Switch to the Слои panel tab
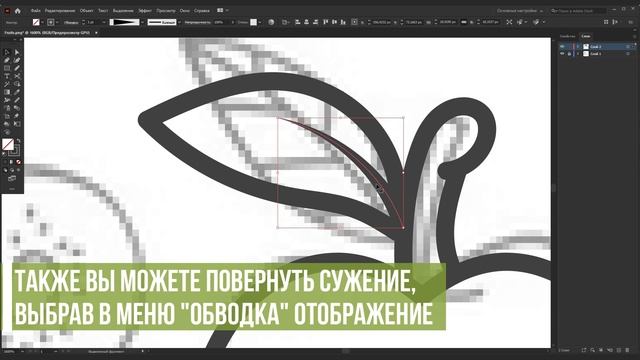640x360 pixels. click(586, 36)
